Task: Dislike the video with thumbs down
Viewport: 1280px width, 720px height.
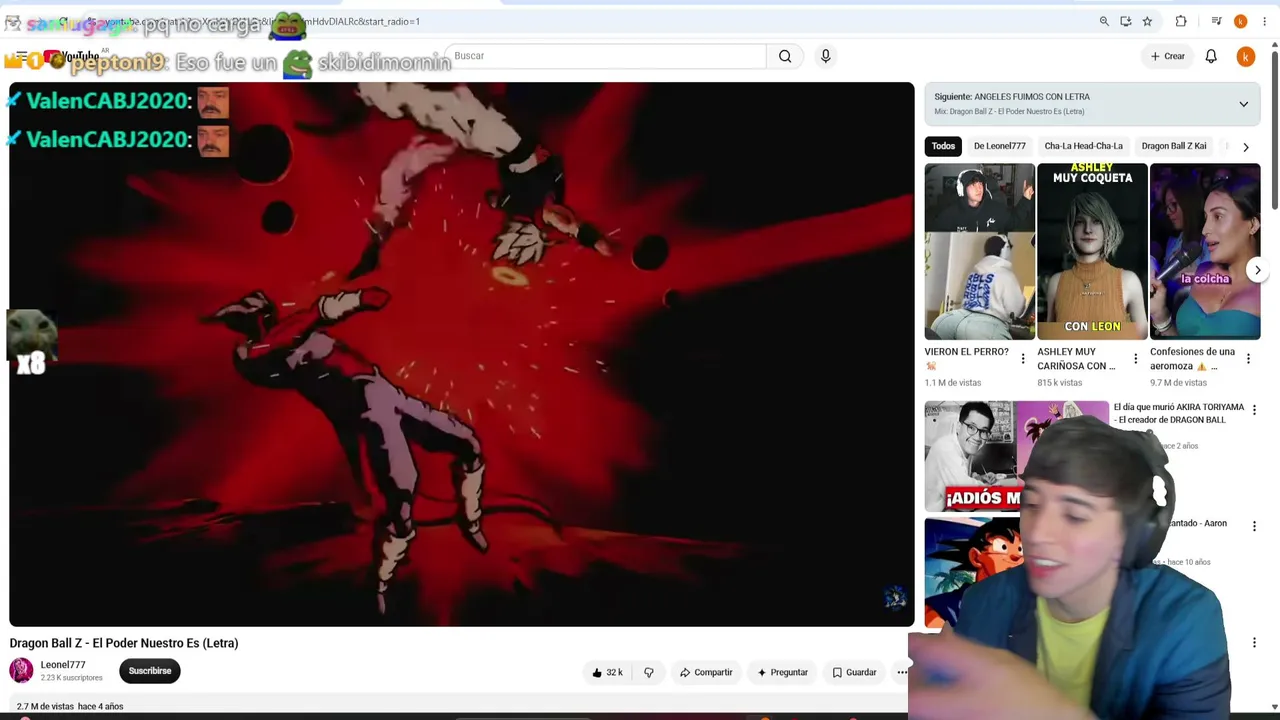Action: pos(648,672)
